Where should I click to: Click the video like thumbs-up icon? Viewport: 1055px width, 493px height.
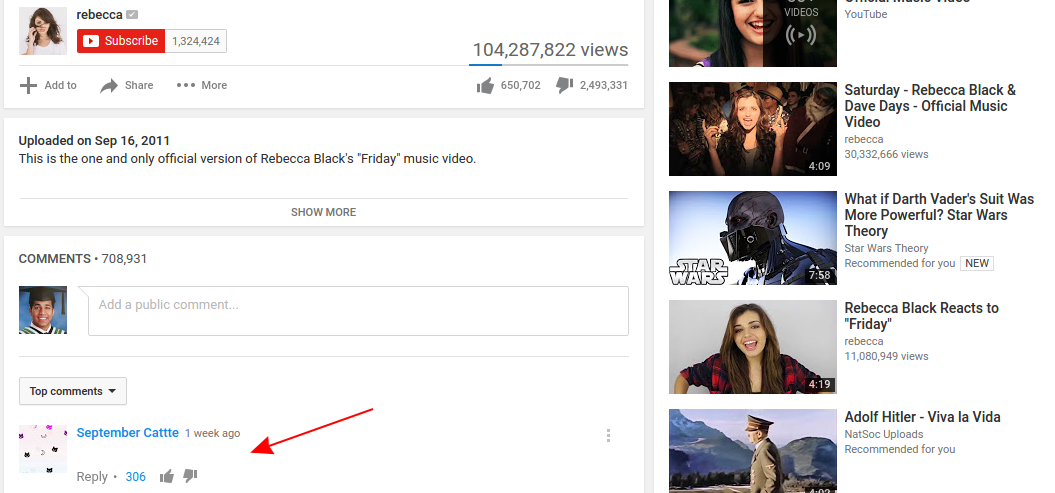point(485,85)
